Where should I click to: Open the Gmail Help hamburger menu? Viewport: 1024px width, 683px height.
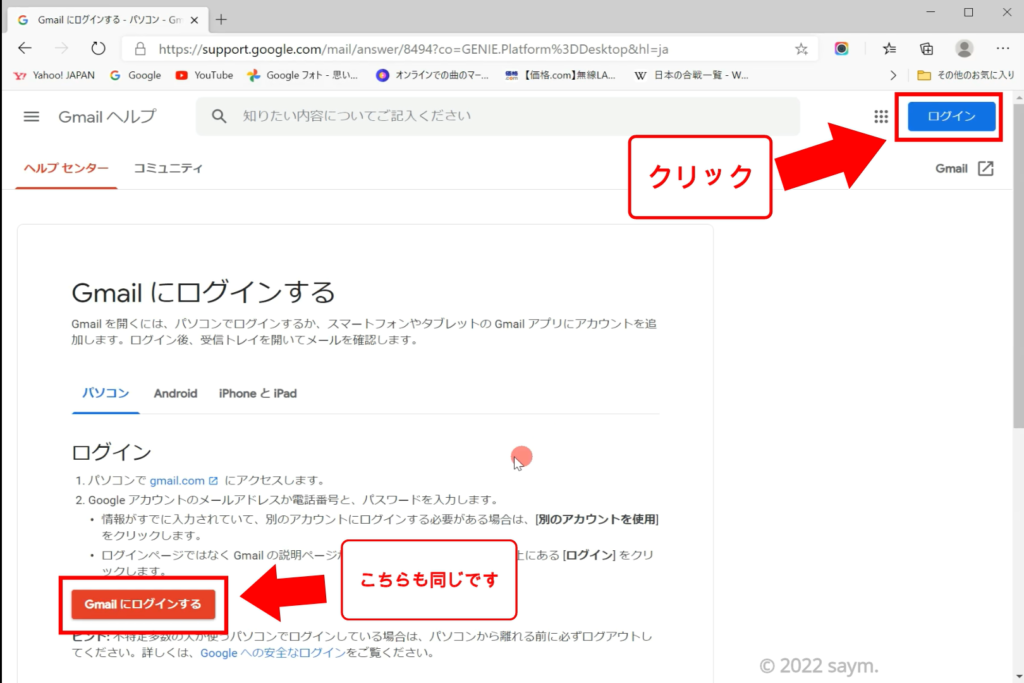(31, 116)
